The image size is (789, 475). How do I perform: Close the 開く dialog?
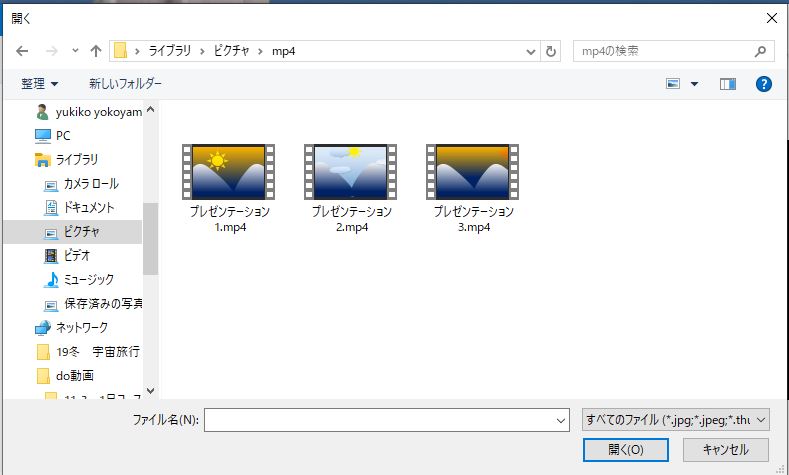771,19
